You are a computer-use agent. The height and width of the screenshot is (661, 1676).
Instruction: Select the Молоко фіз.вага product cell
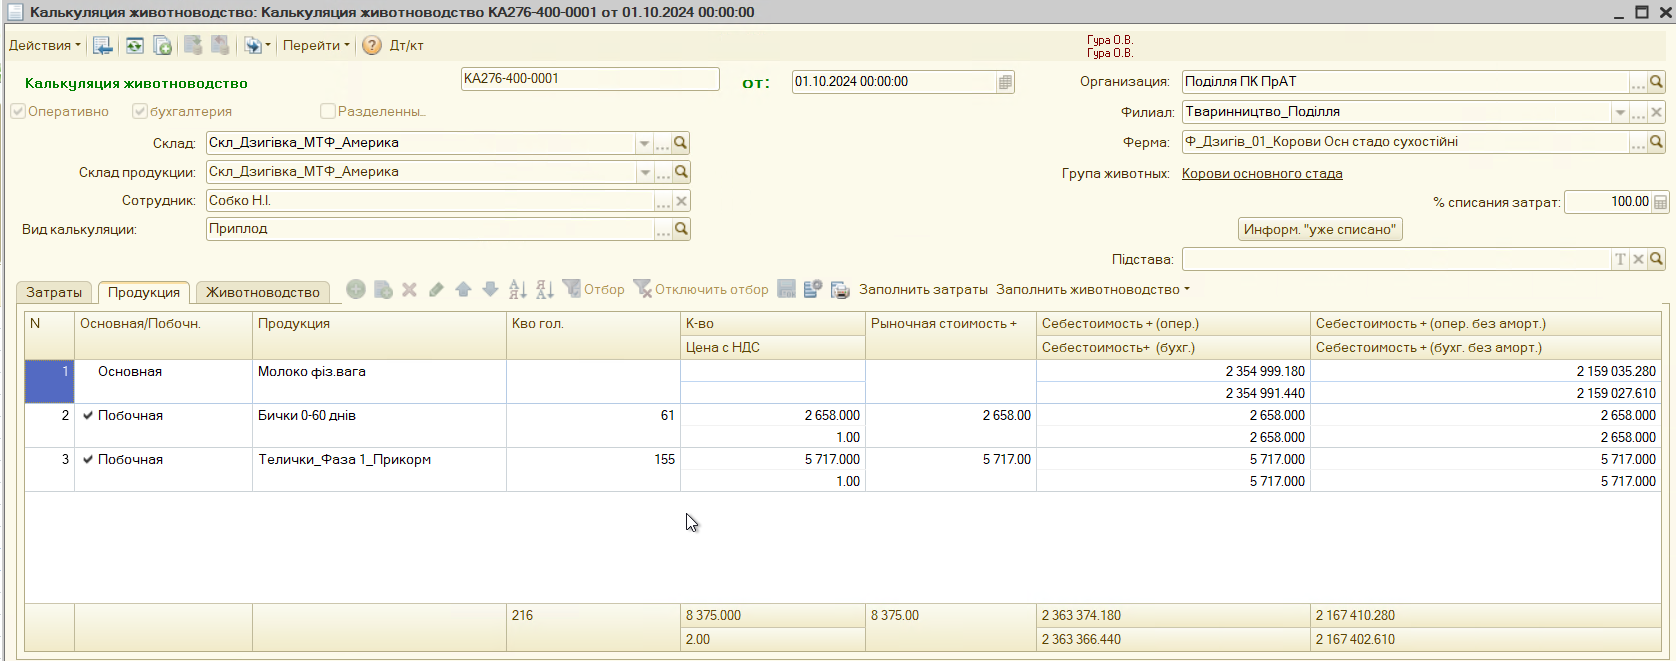[379, 382]
